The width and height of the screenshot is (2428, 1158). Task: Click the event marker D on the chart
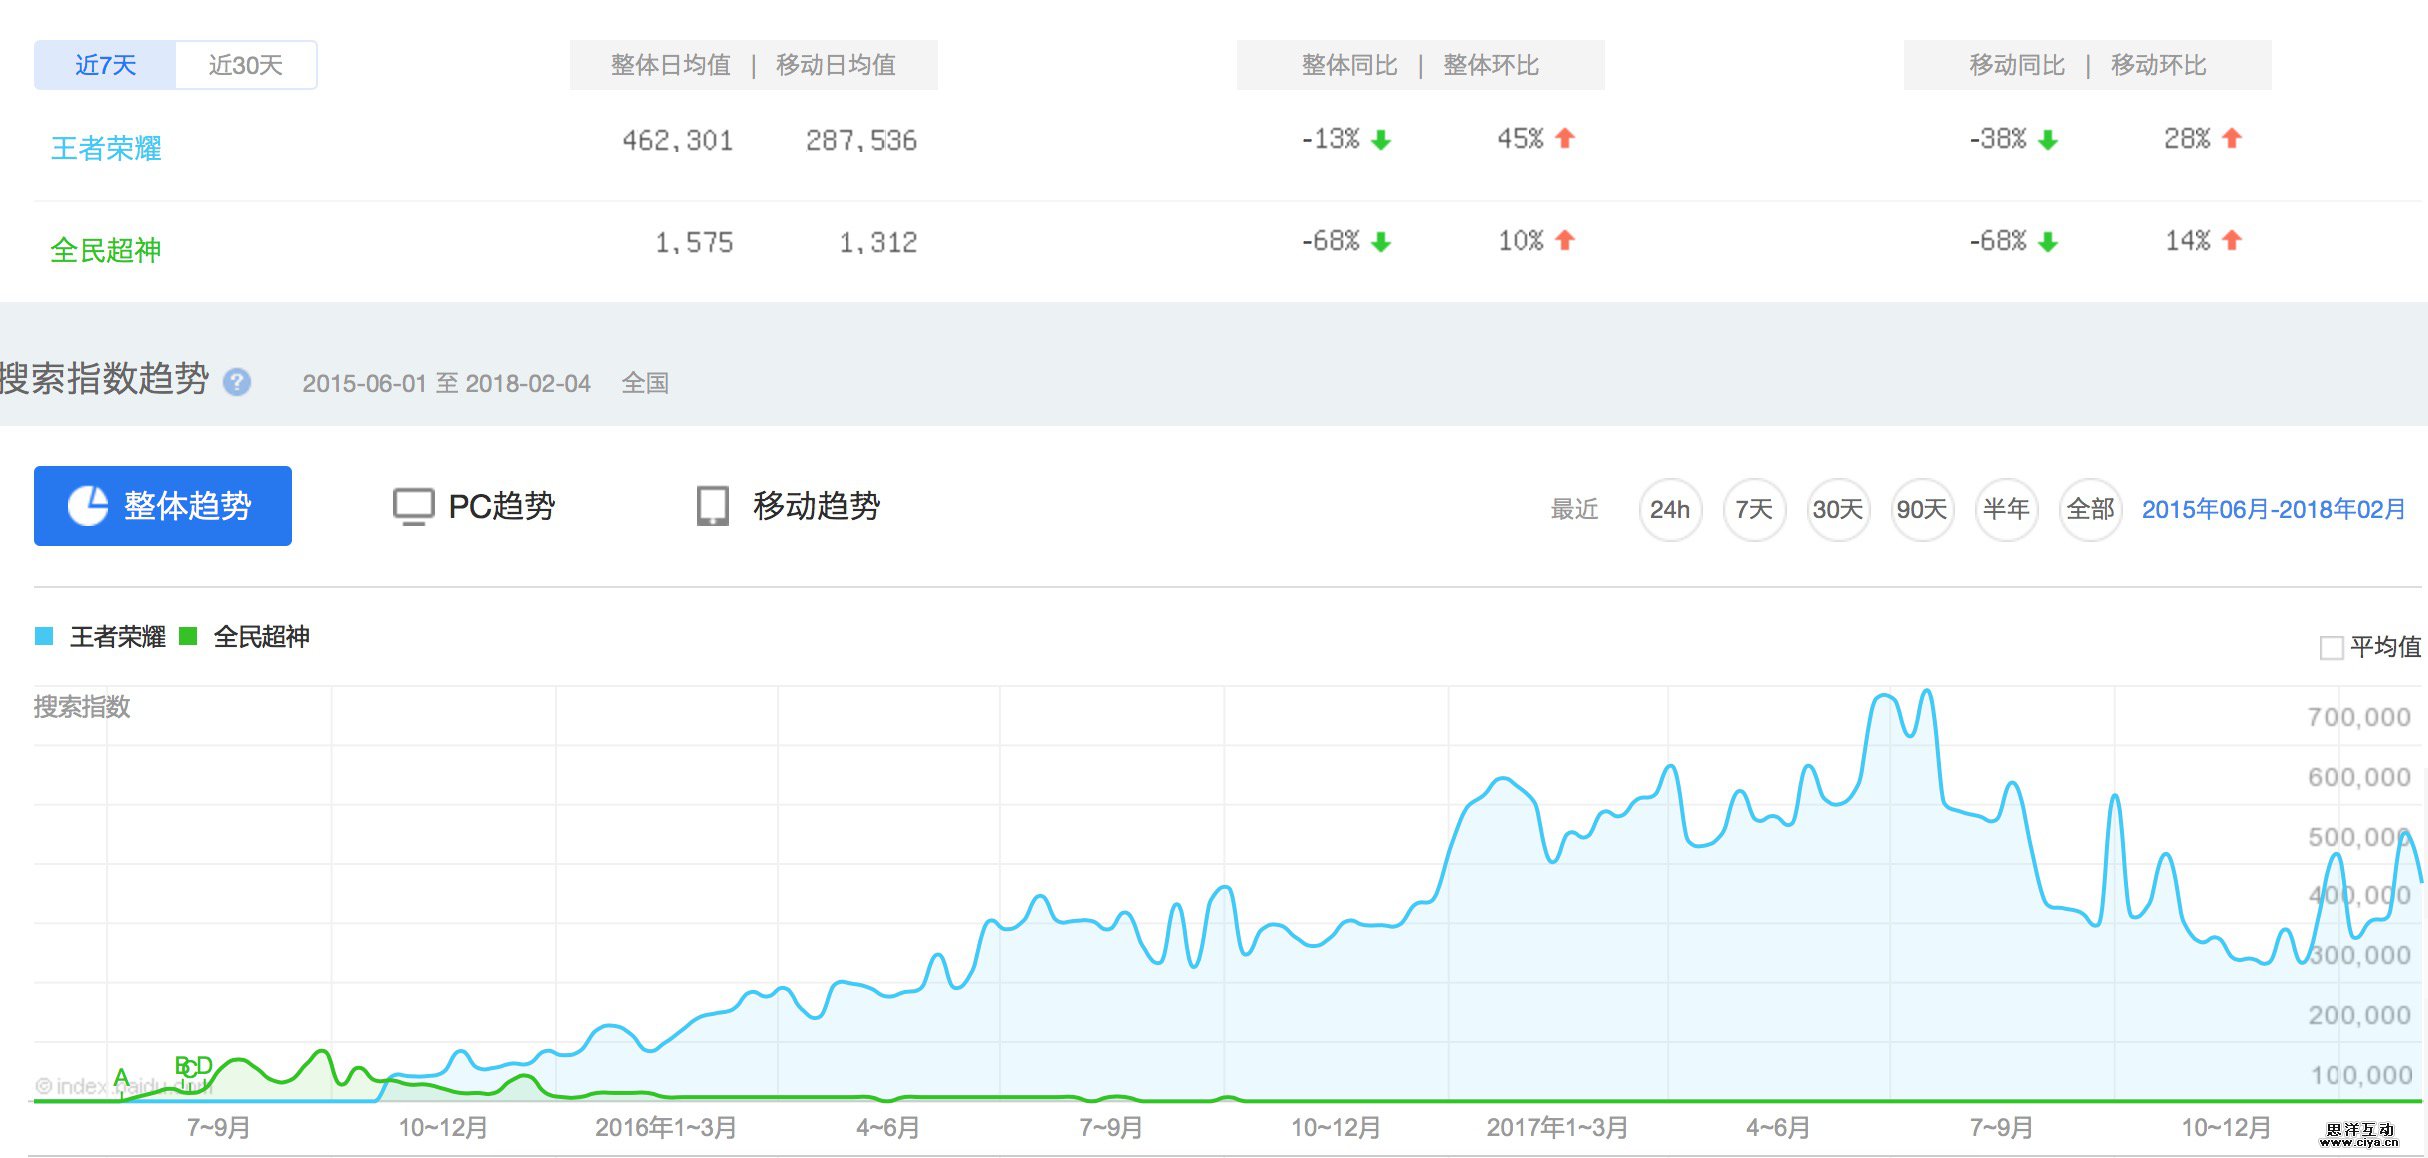tap(203, 1065)
